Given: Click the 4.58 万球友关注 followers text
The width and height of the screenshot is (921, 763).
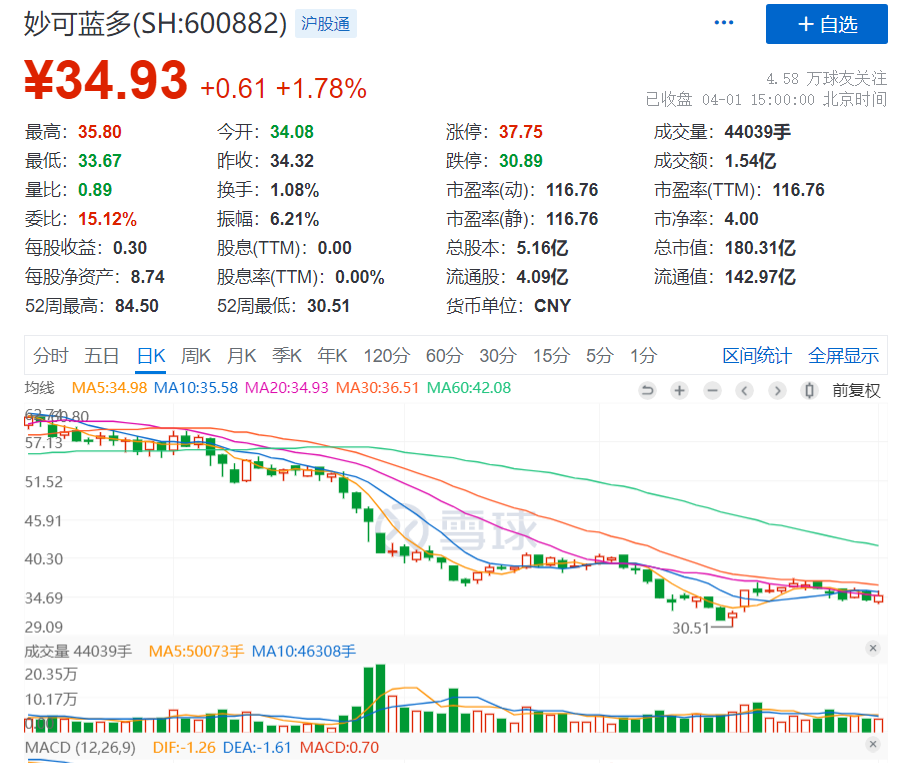Looking at the screenshot, I should coord(826,78).
